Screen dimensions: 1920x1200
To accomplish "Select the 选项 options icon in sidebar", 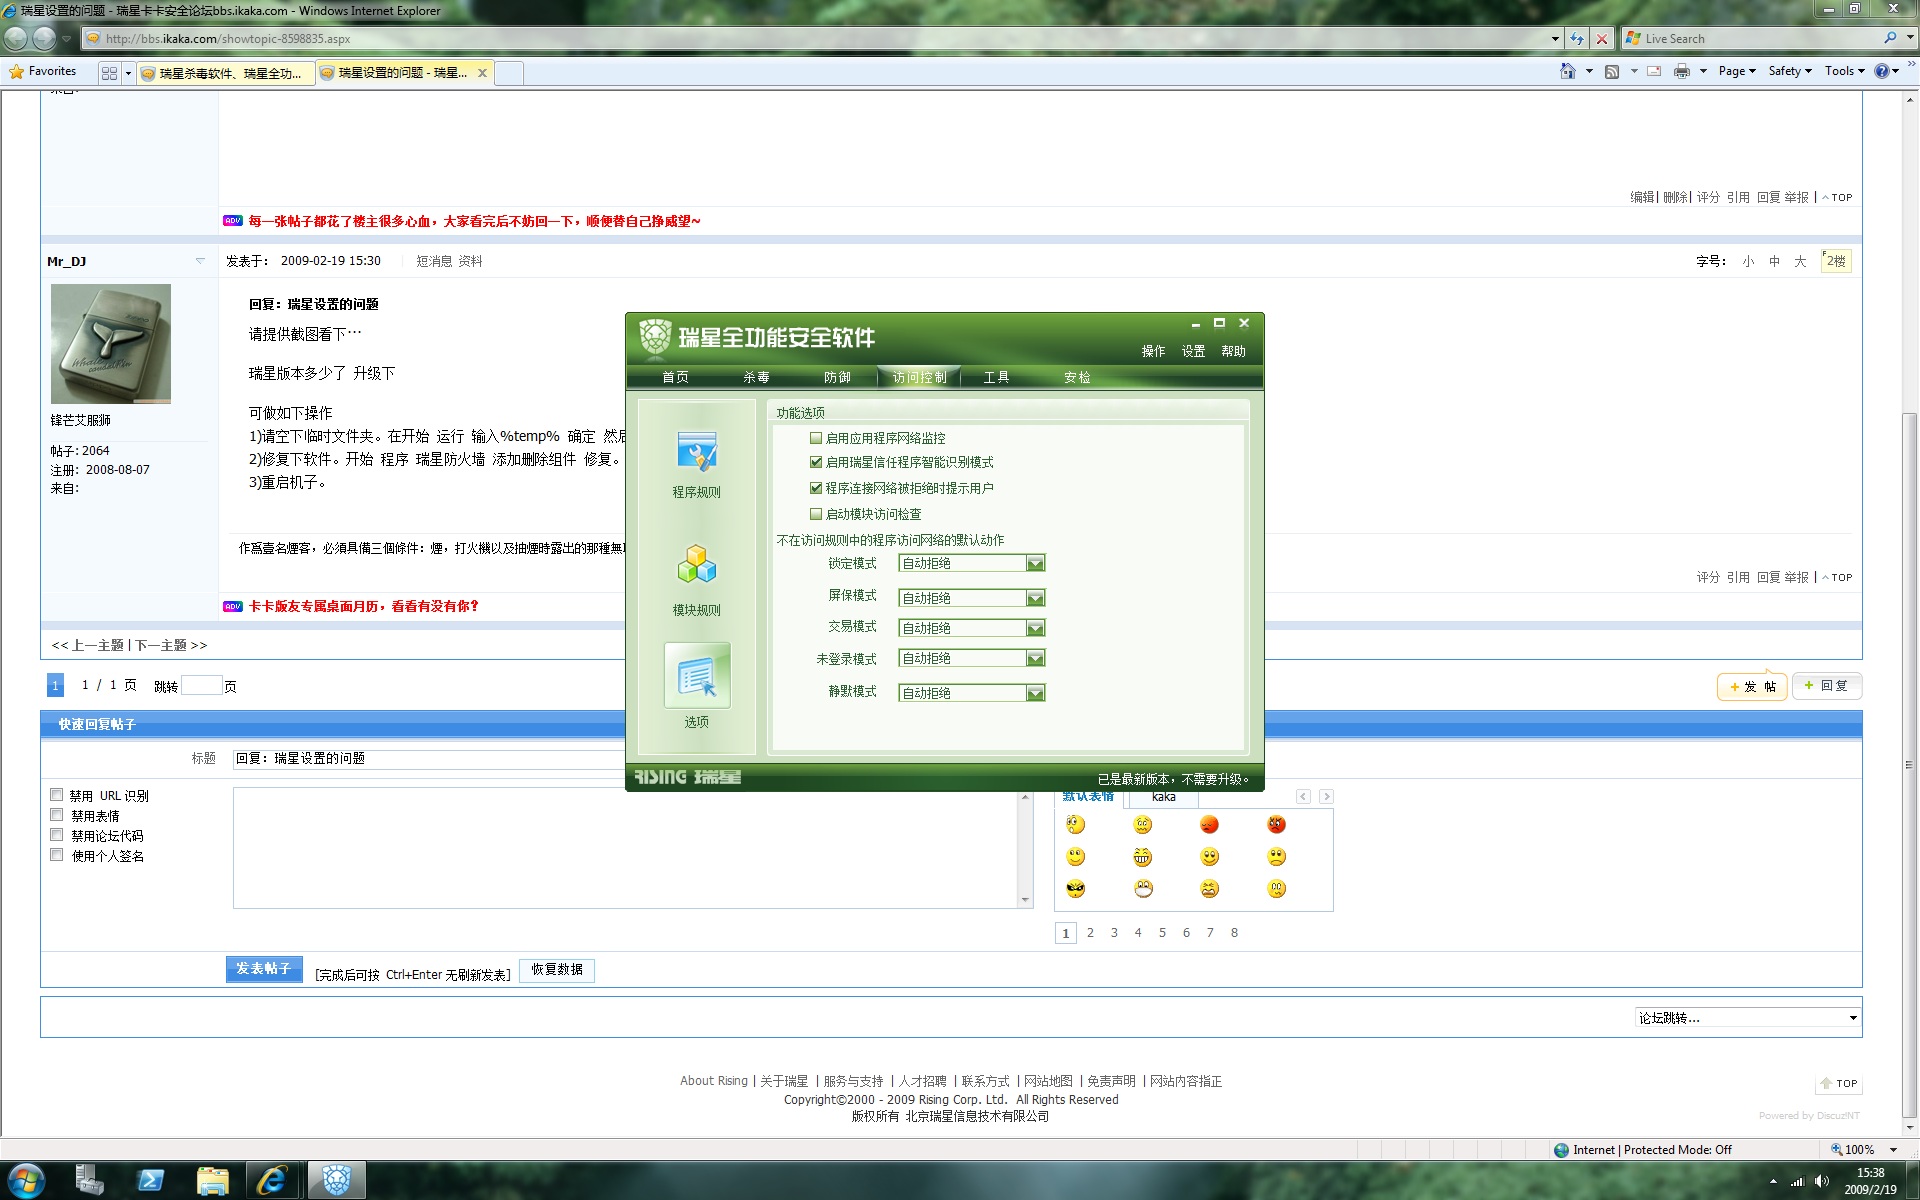I will [x=696, y=678].
